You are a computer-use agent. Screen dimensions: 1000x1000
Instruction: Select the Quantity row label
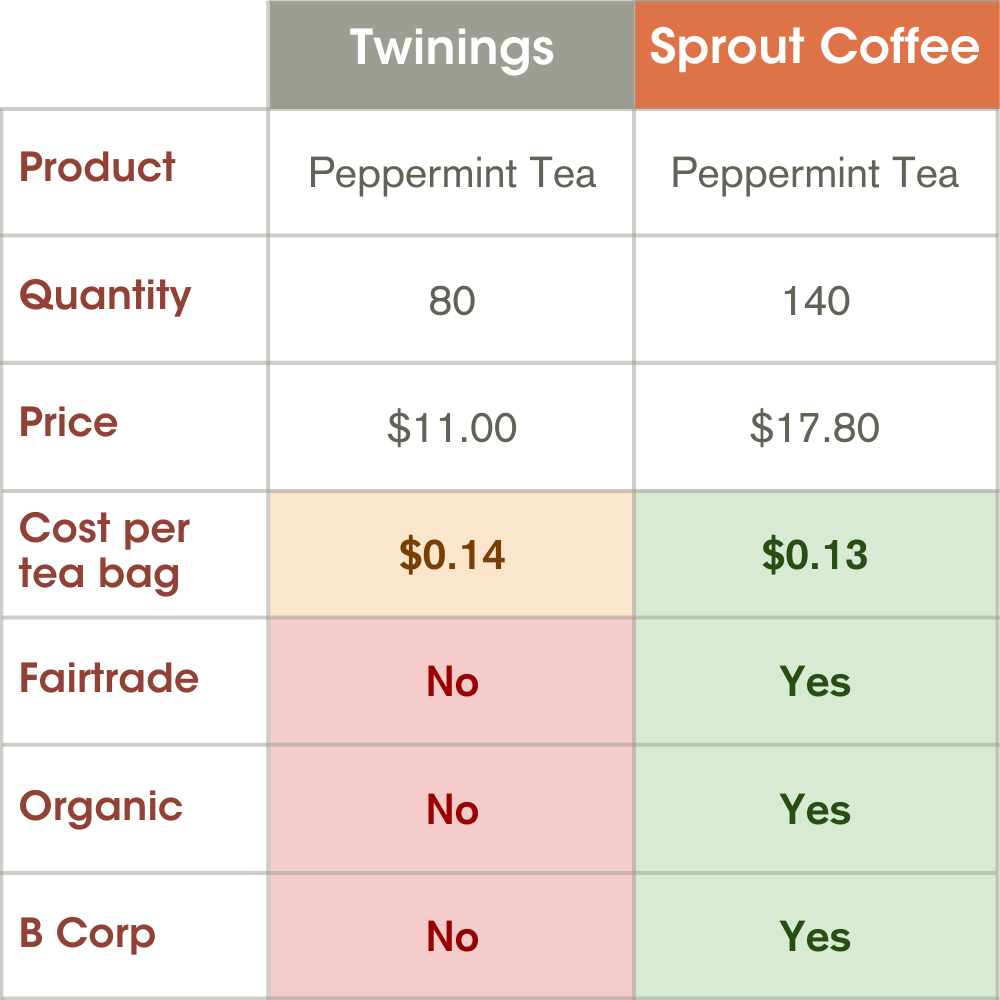105,296
